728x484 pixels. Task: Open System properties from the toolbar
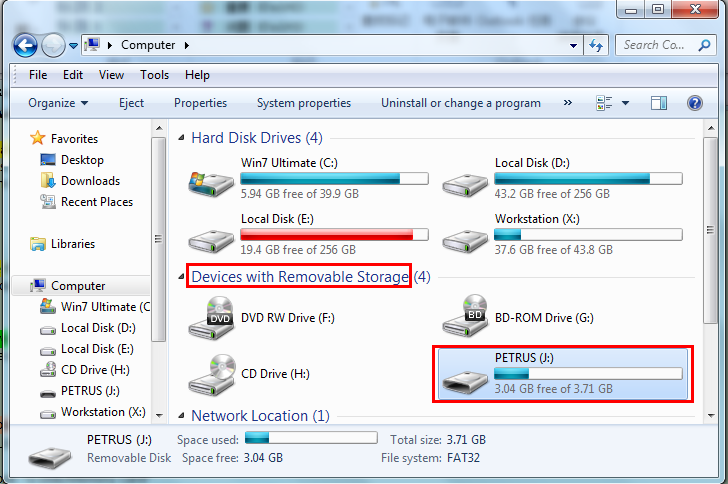[x=304, y=103]
